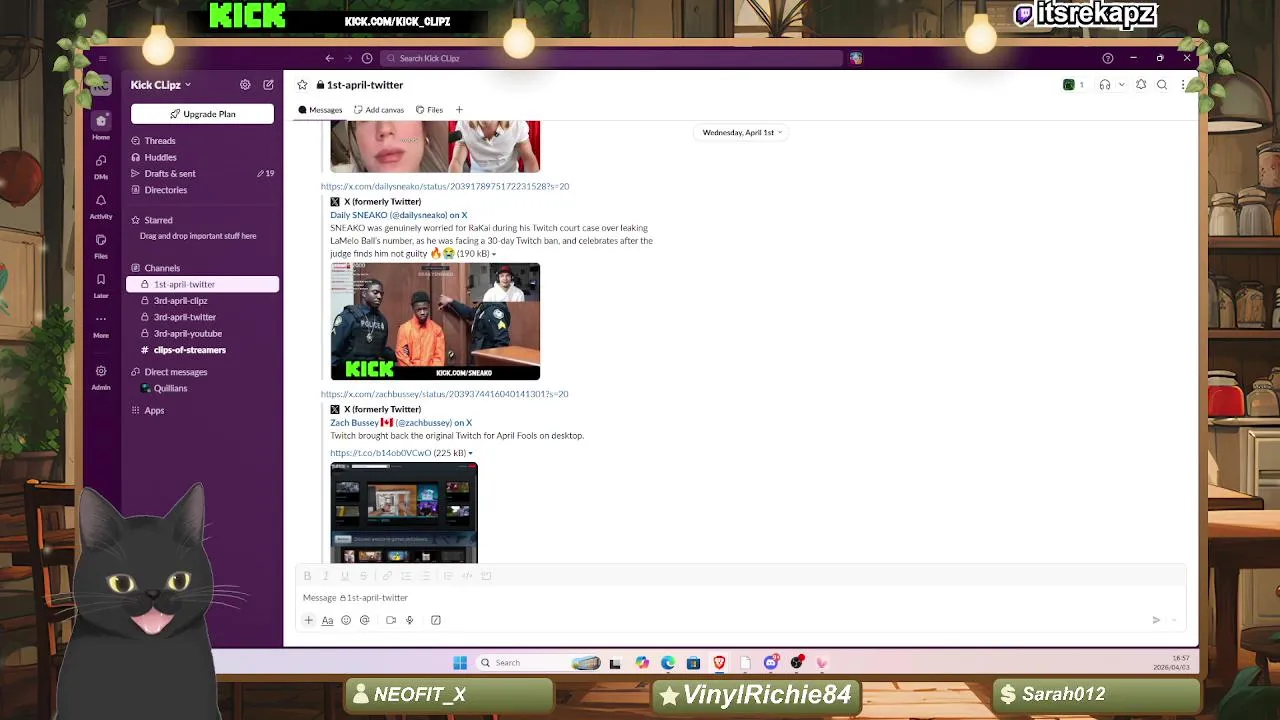This screenshot has width=1280, height=720.
Task: Open Threads in the sidebar
Action: point(159,141)
